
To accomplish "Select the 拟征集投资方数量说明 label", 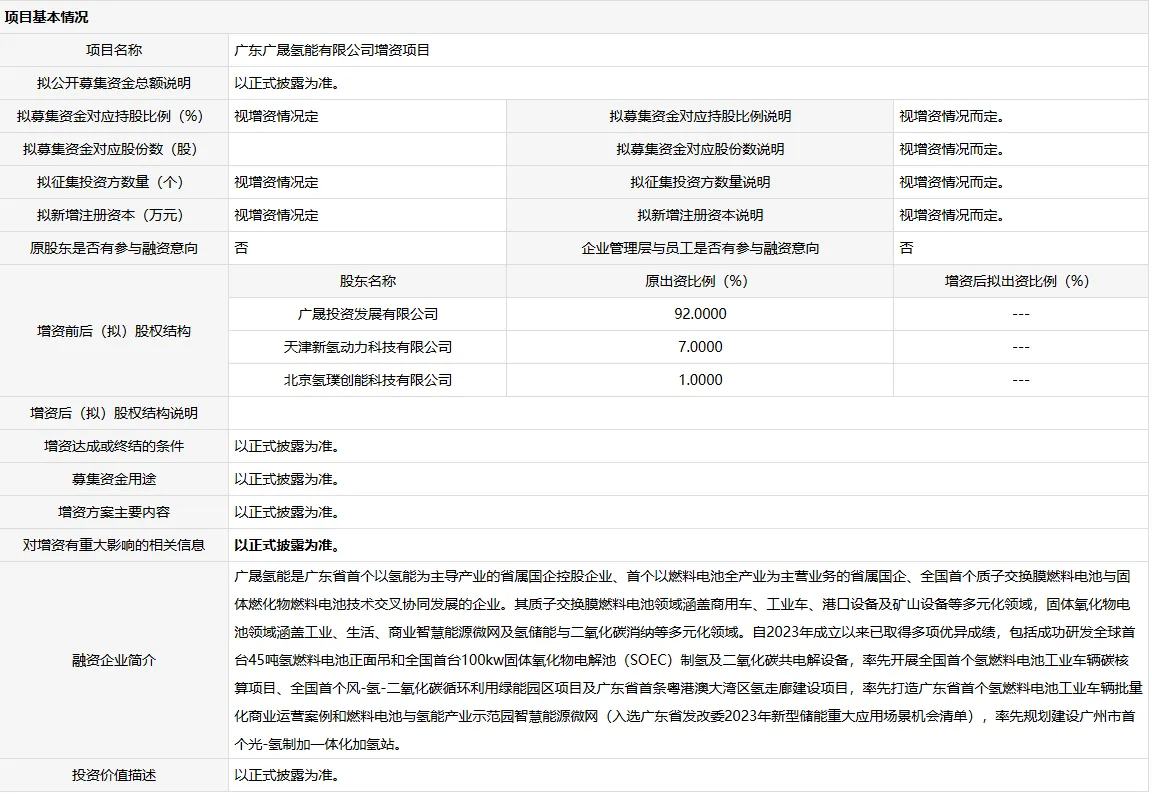I will coord(700,182).
